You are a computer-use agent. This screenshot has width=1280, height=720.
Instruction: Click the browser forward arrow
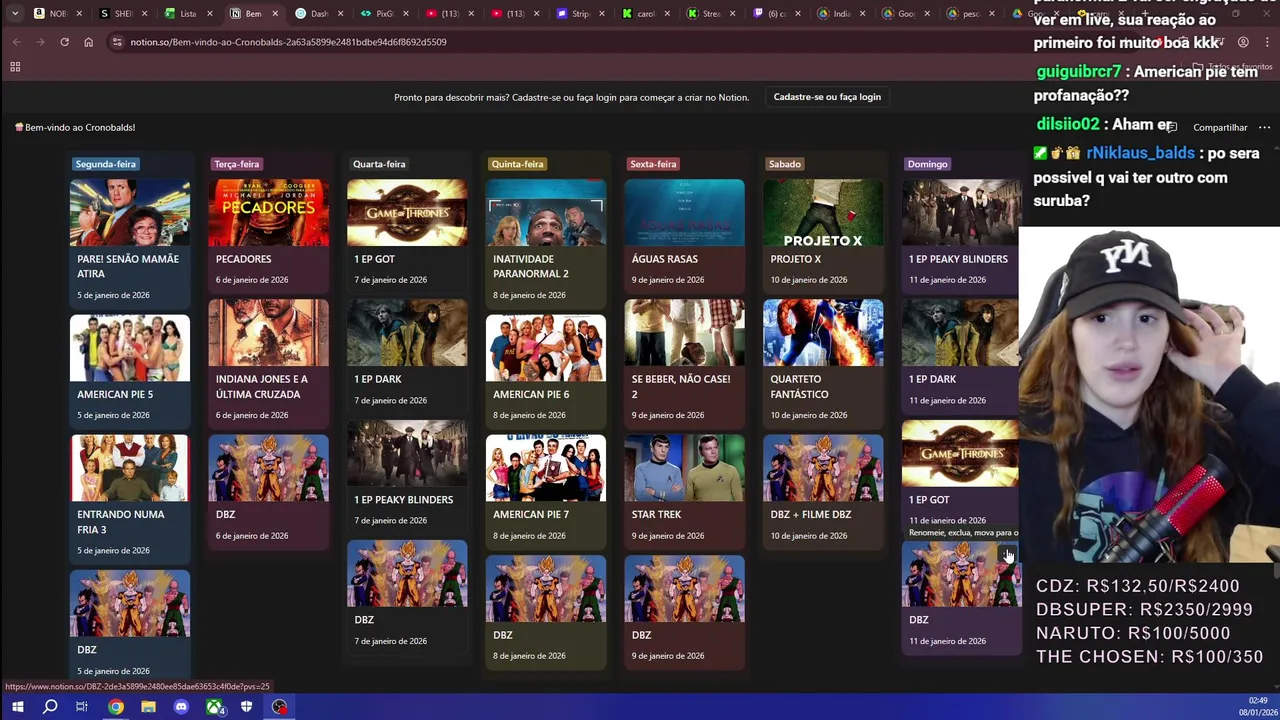[40, 42]
